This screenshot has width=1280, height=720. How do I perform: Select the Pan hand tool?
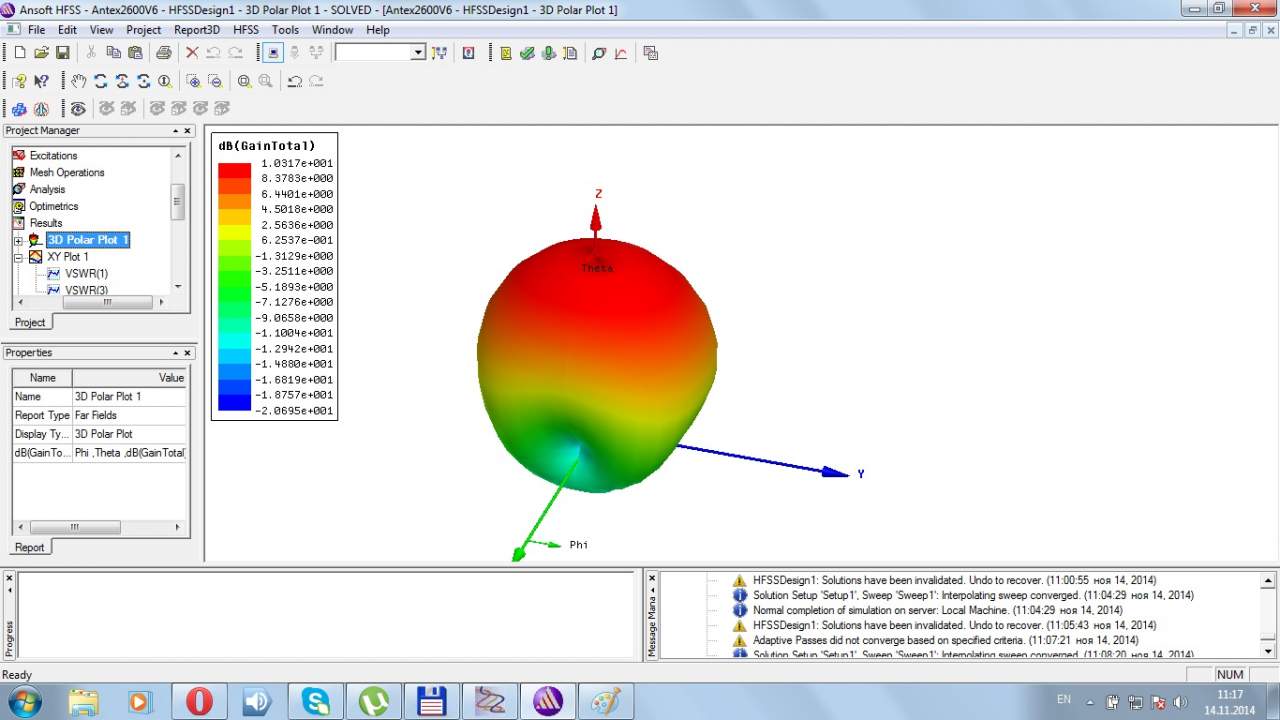coord(79,81)
